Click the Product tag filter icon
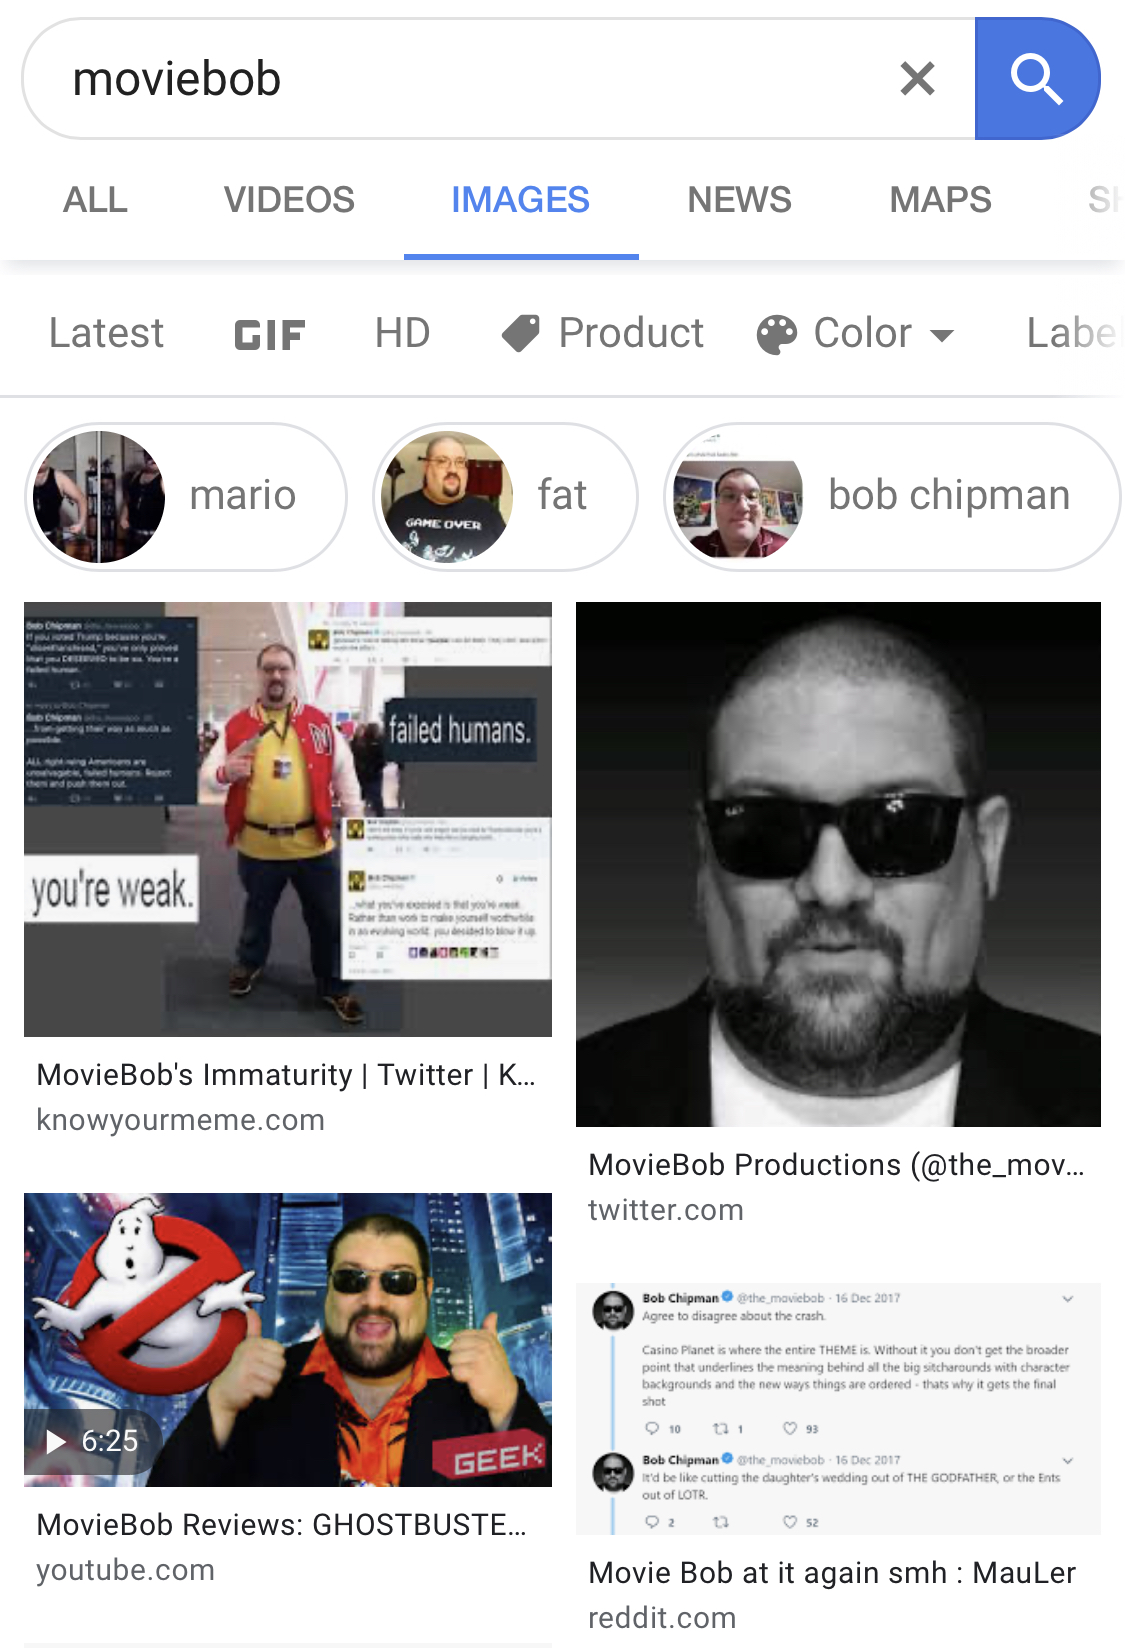 (x=520, y=334)
